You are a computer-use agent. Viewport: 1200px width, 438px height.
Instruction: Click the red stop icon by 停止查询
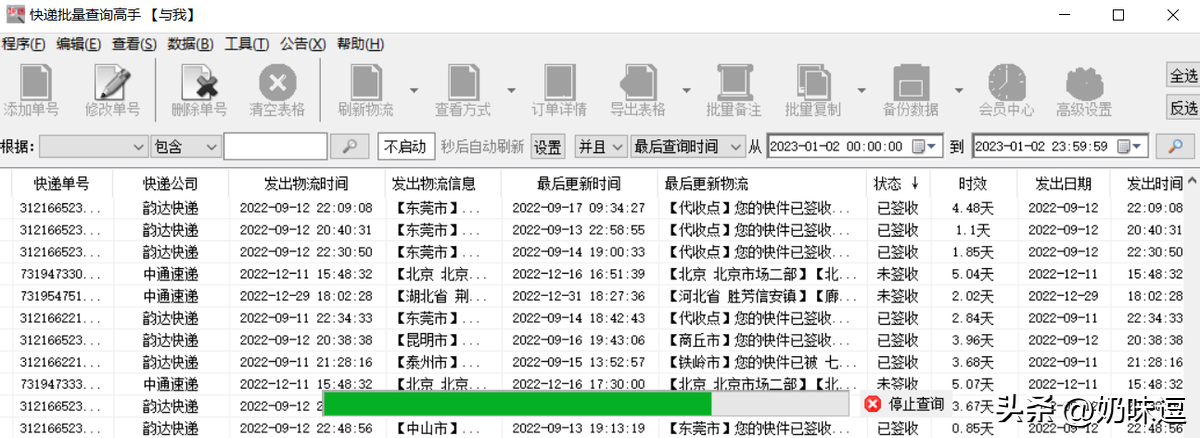872,404
